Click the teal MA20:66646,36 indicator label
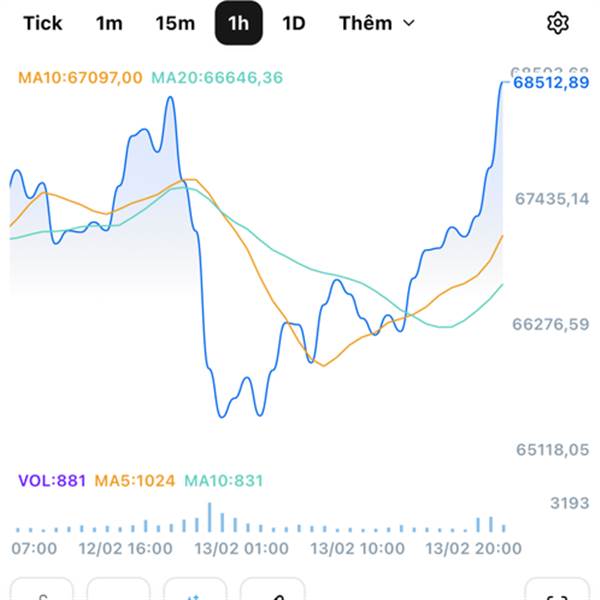 217,76
